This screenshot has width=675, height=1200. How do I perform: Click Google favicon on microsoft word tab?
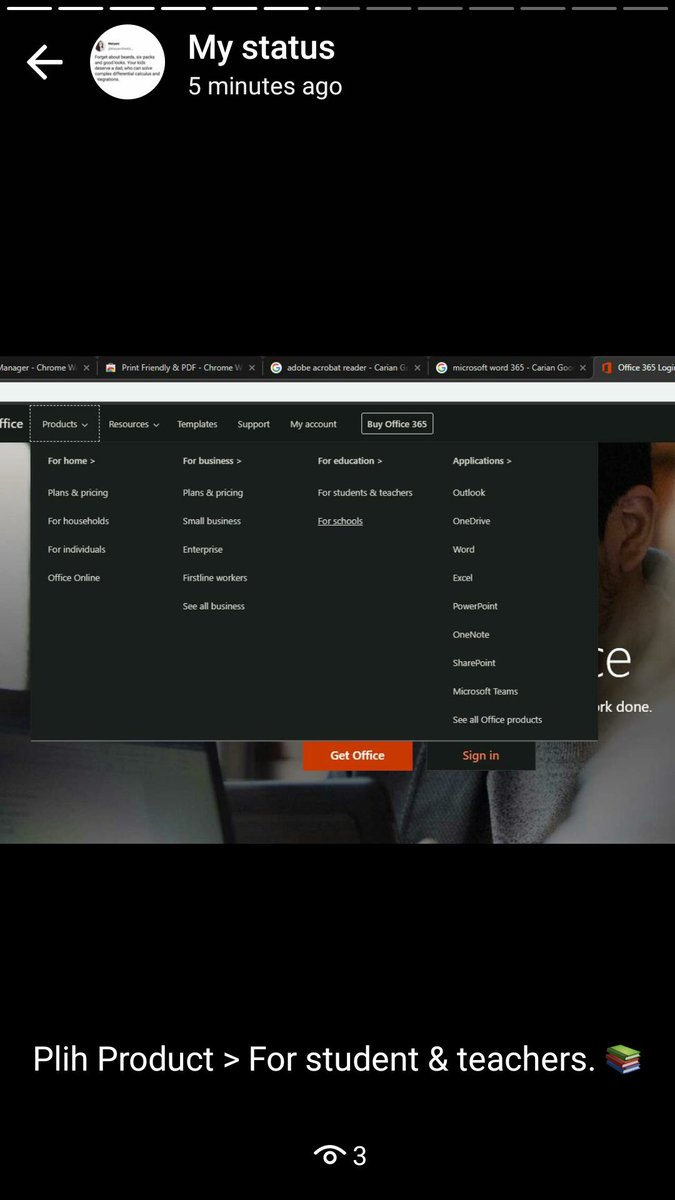coord(441,368)
